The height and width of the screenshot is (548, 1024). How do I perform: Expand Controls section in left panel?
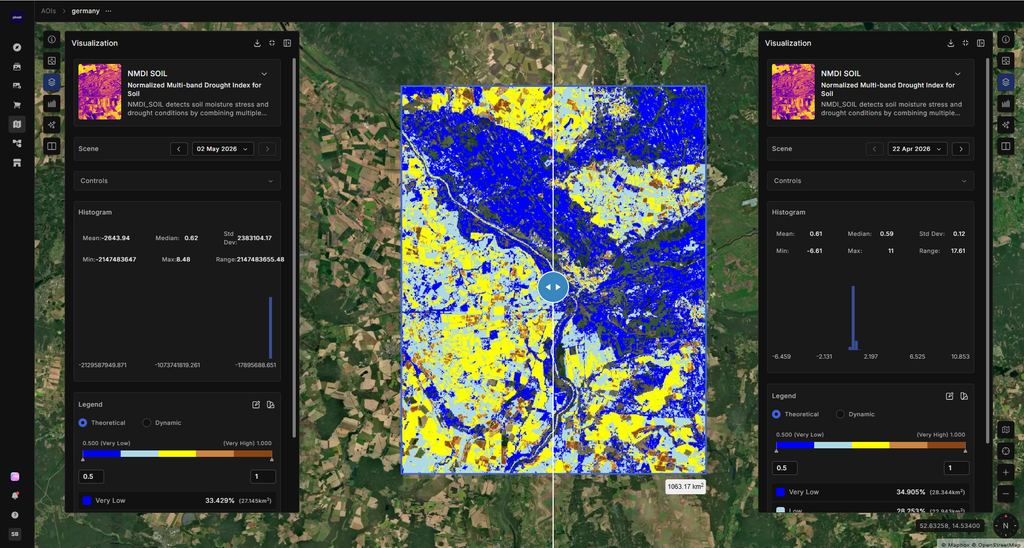177,181
